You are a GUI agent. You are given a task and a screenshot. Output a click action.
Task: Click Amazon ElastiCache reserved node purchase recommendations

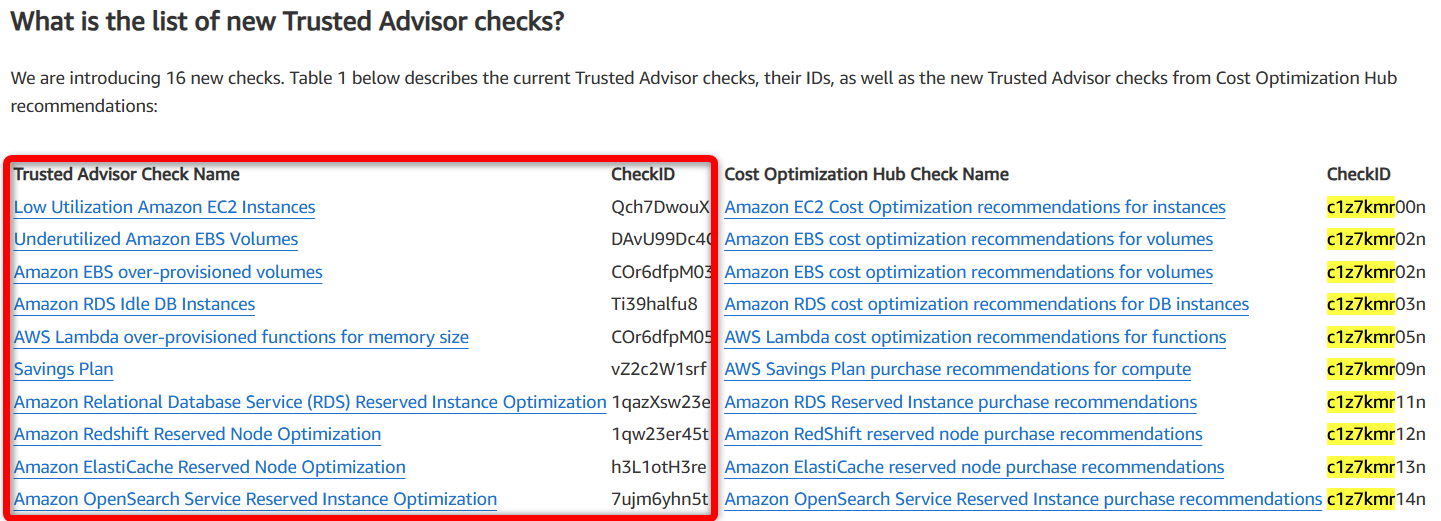(x=974, y=467)
